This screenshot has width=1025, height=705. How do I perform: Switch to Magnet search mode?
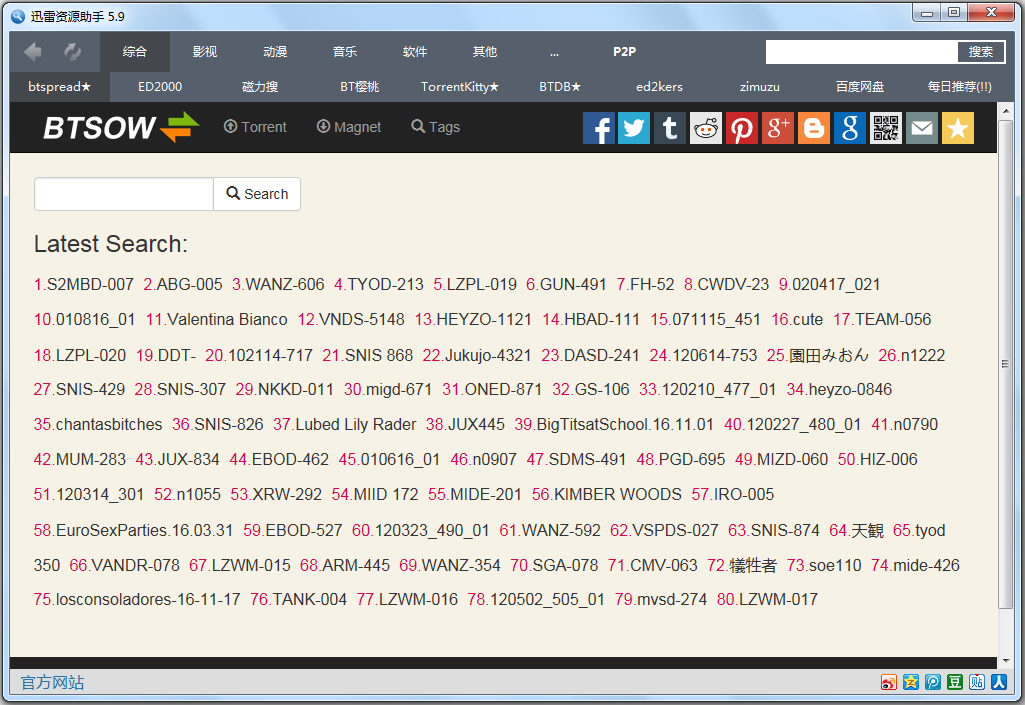pyautogui.click(x=348, y=127)
